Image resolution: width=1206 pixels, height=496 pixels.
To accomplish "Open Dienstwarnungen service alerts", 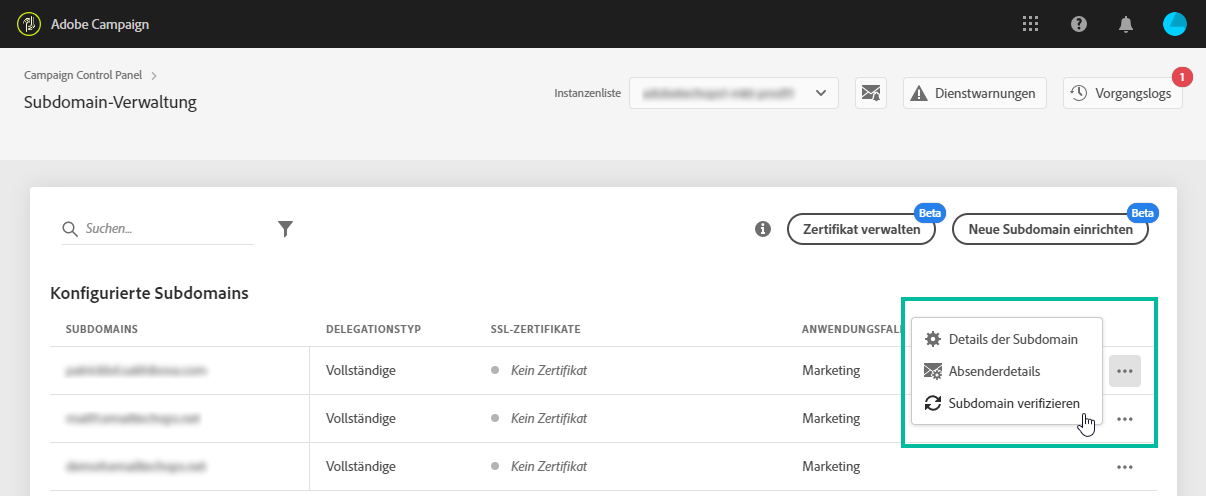I will [975, 93].
